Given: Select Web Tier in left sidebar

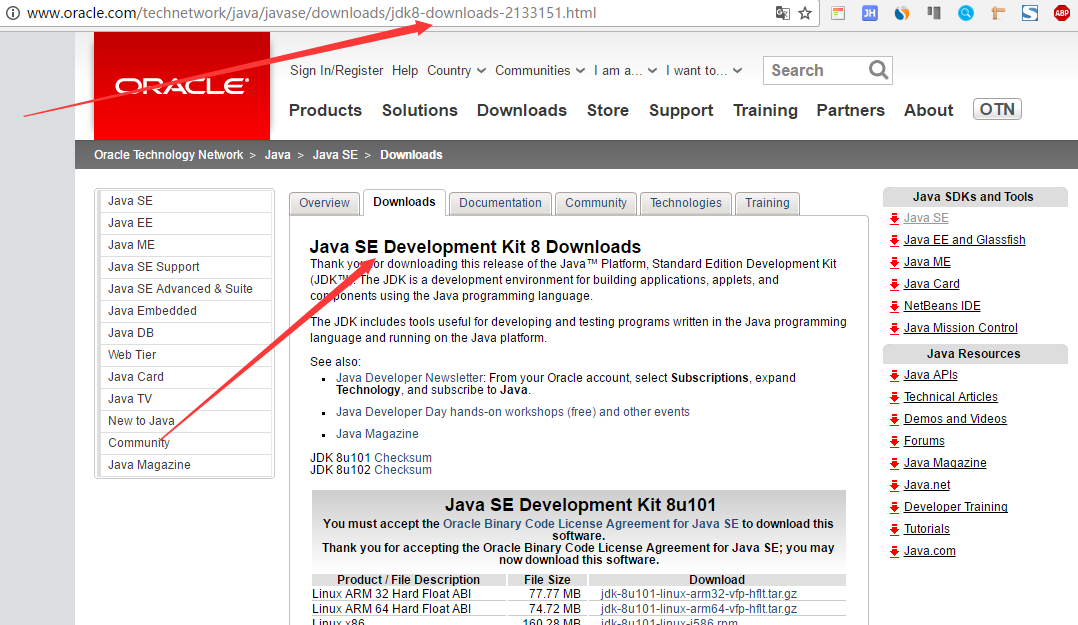Looking at the screenshot, I should pos(184,355).
